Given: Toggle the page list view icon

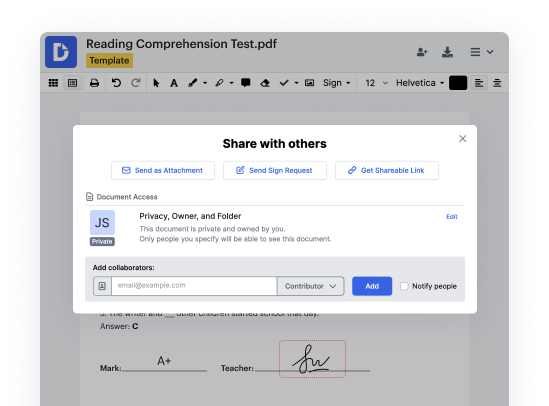Looking at the screenshot, I should click(x=72, y=83).
